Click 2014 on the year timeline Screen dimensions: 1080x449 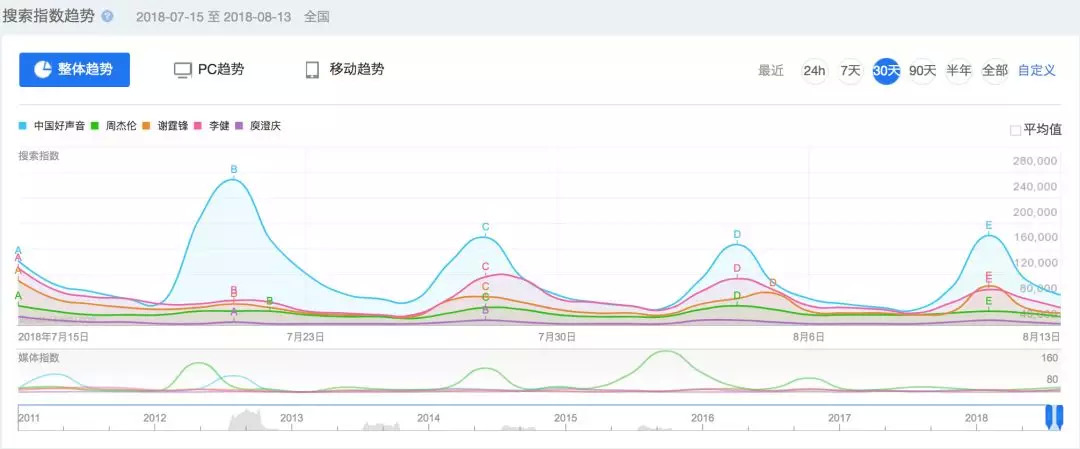click(428, 417)
